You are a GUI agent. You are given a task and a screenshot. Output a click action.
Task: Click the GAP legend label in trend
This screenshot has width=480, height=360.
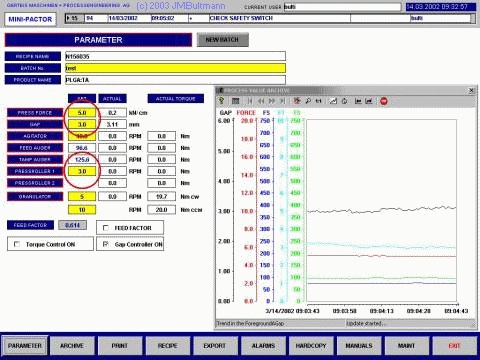pyautogui.click(x=226, y=113)
